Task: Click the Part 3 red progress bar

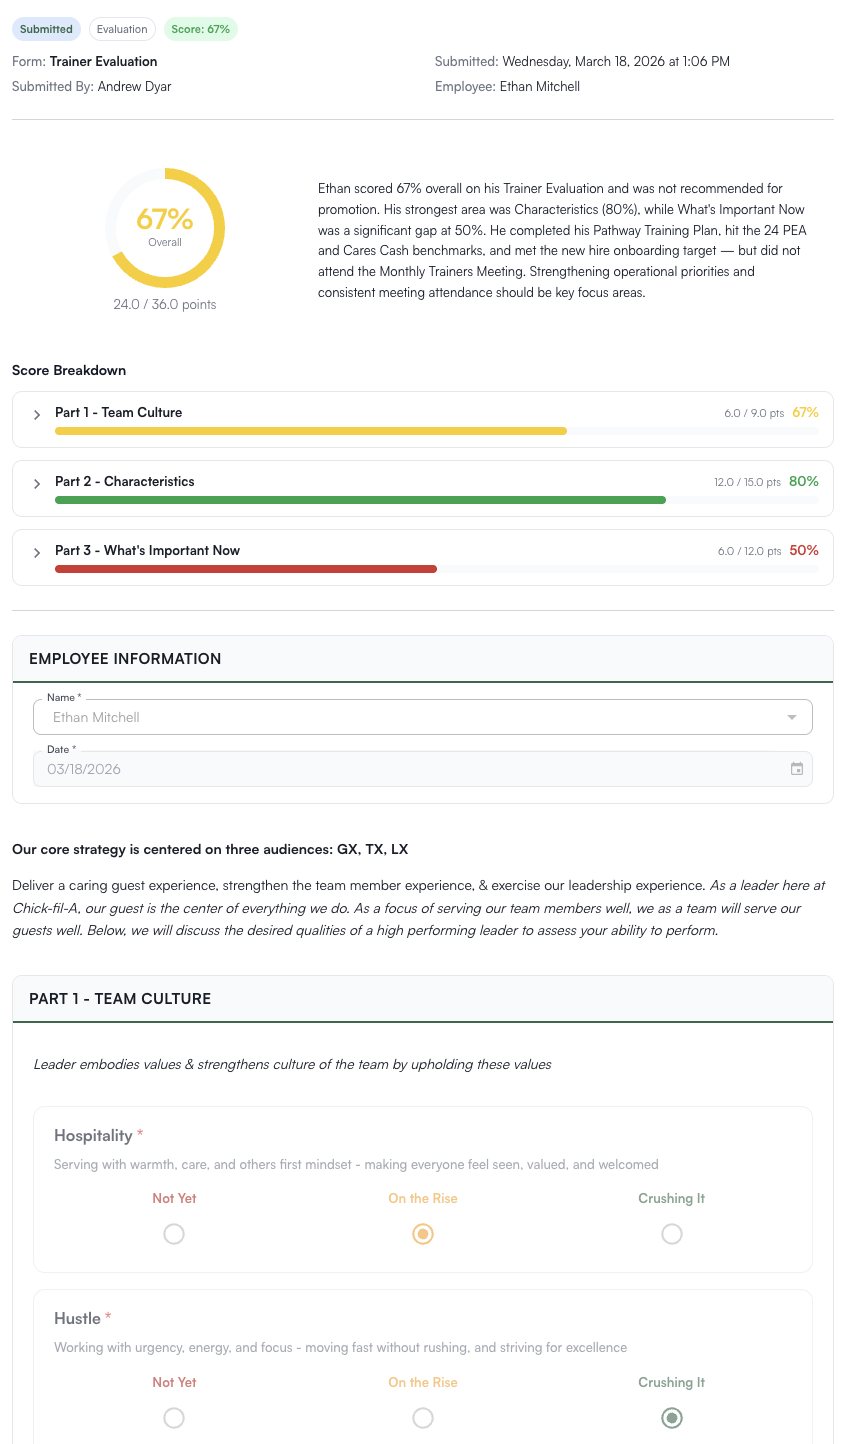Action: coord(245,569)
